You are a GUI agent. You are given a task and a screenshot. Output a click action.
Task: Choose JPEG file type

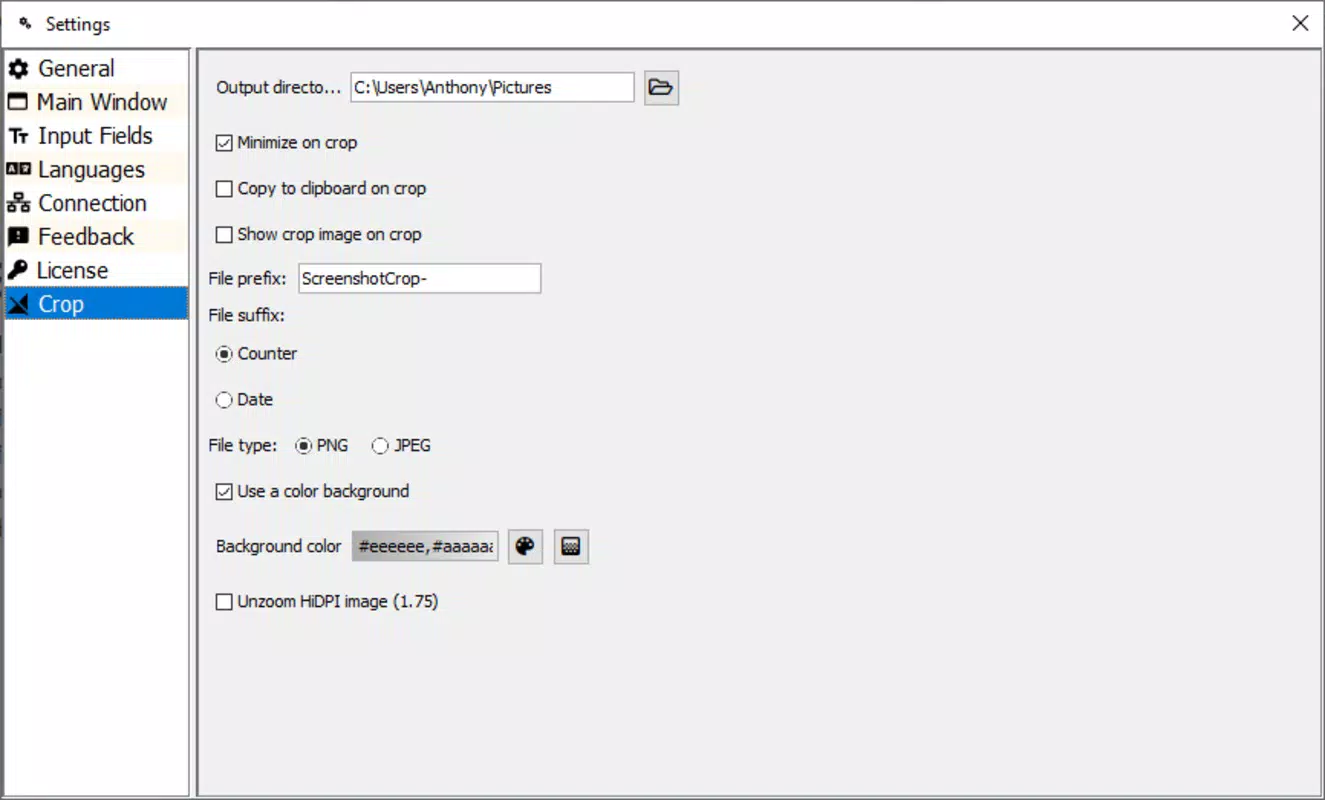[380, 446]
